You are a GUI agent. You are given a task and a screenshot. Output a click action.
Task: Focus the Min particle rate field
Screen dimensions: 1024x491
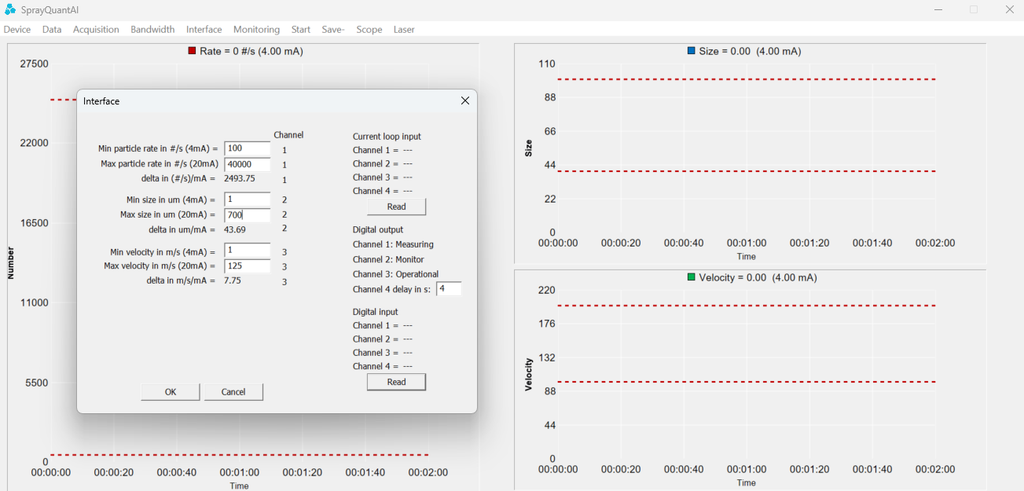(248, 149)
